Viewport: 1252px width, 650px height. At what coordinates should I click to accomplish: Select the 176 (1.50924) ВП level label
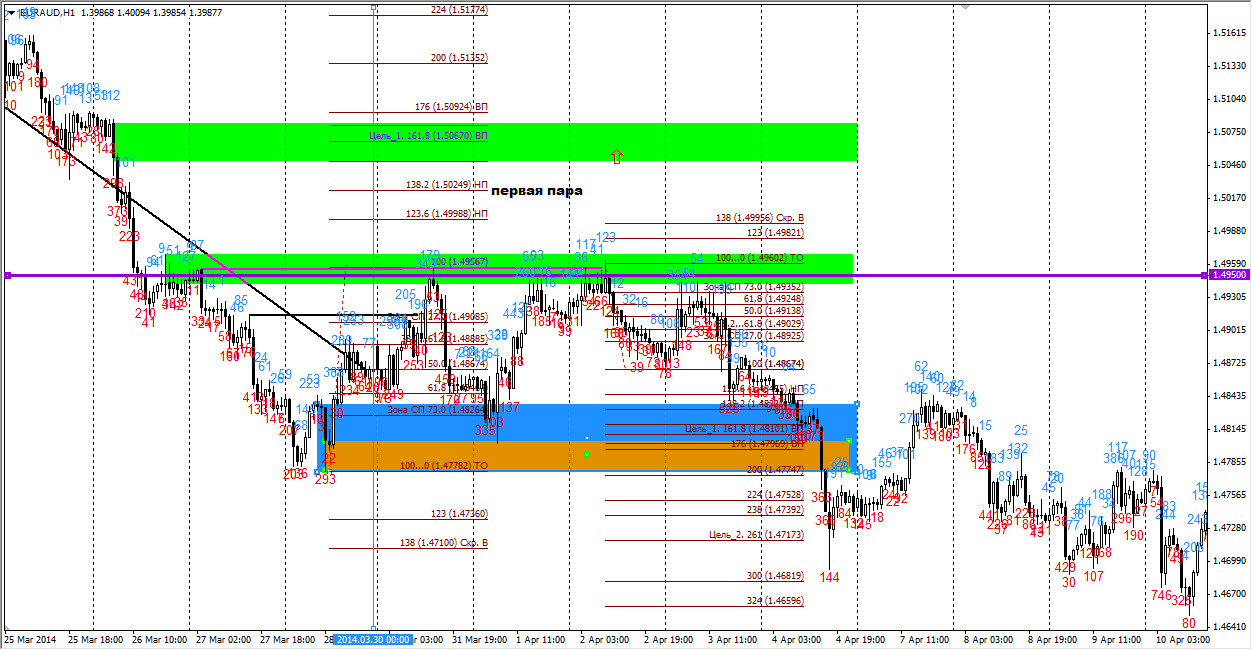[451, 106]
